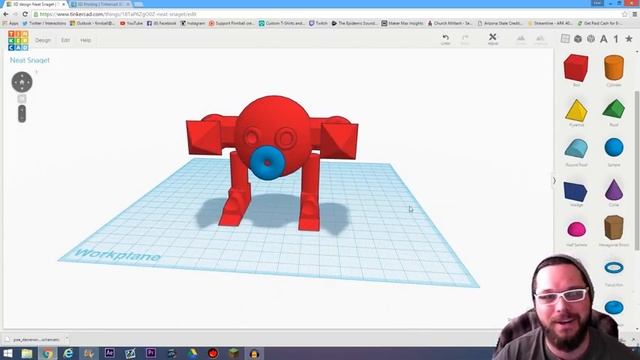
Task: Select the yellow Pyramid shape
Action: click(x=576, y=111)
